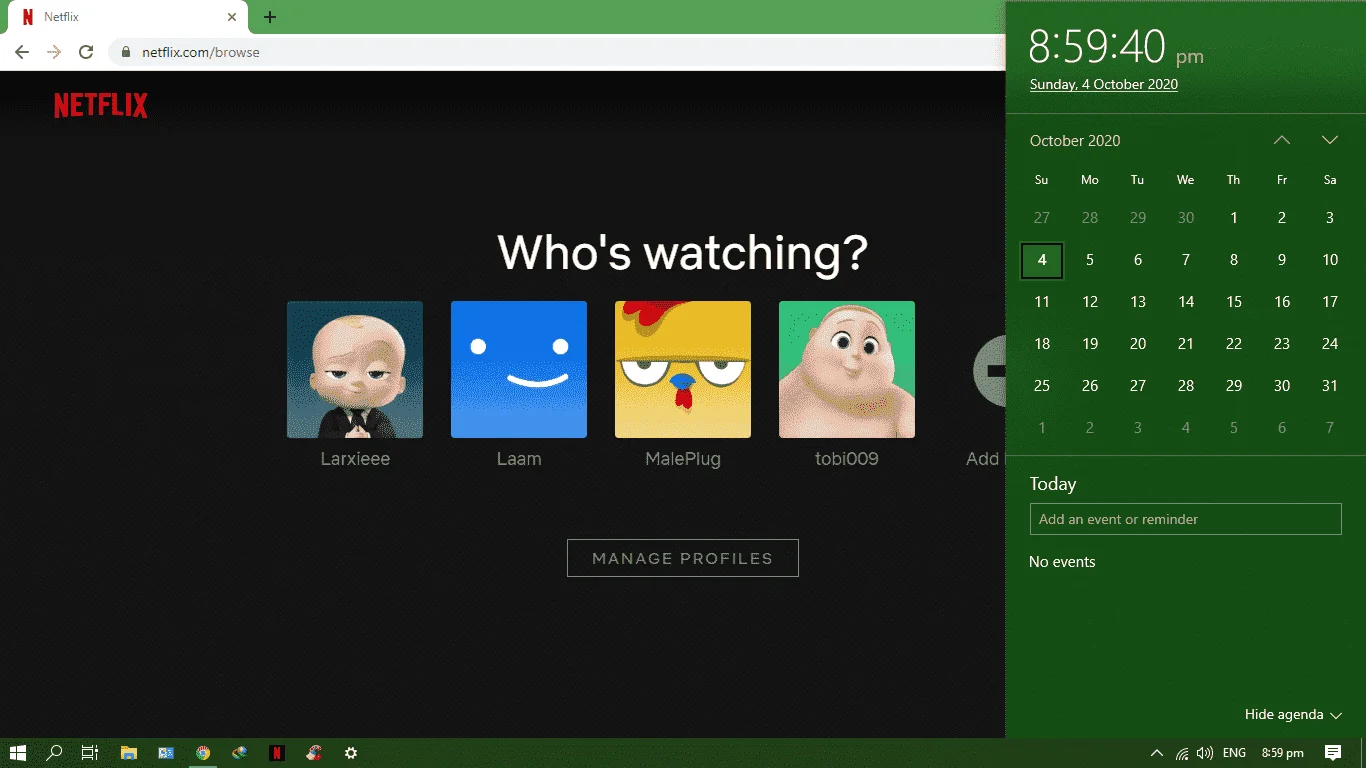Screen dimensions: 1366x768
Task: Go to next month in calendar
Action: 1330,140
